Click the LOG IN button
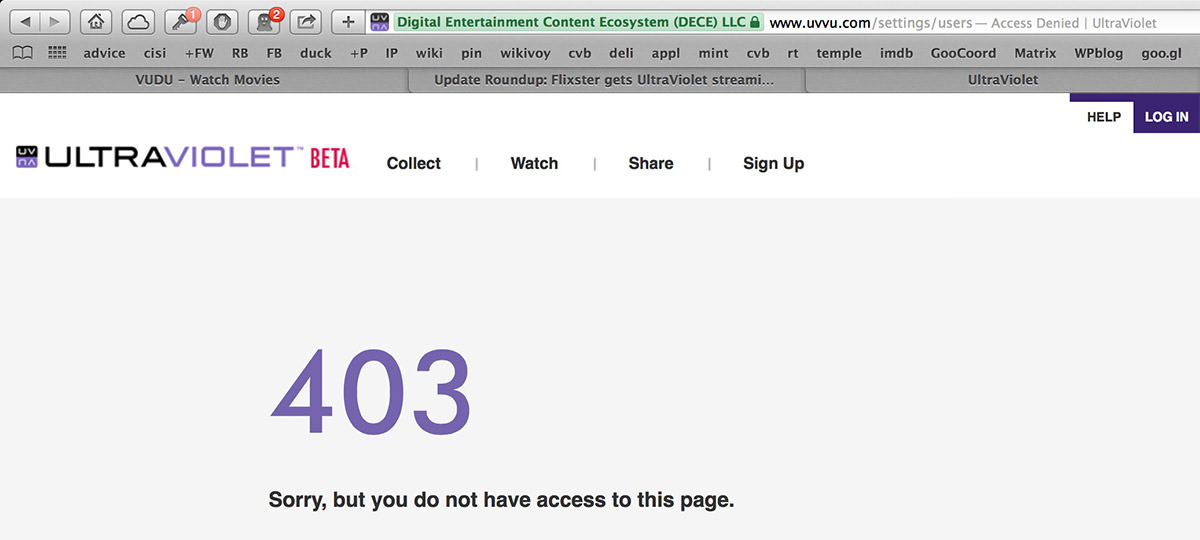This screenshot has height=540, width=1200. [1167, 116]
